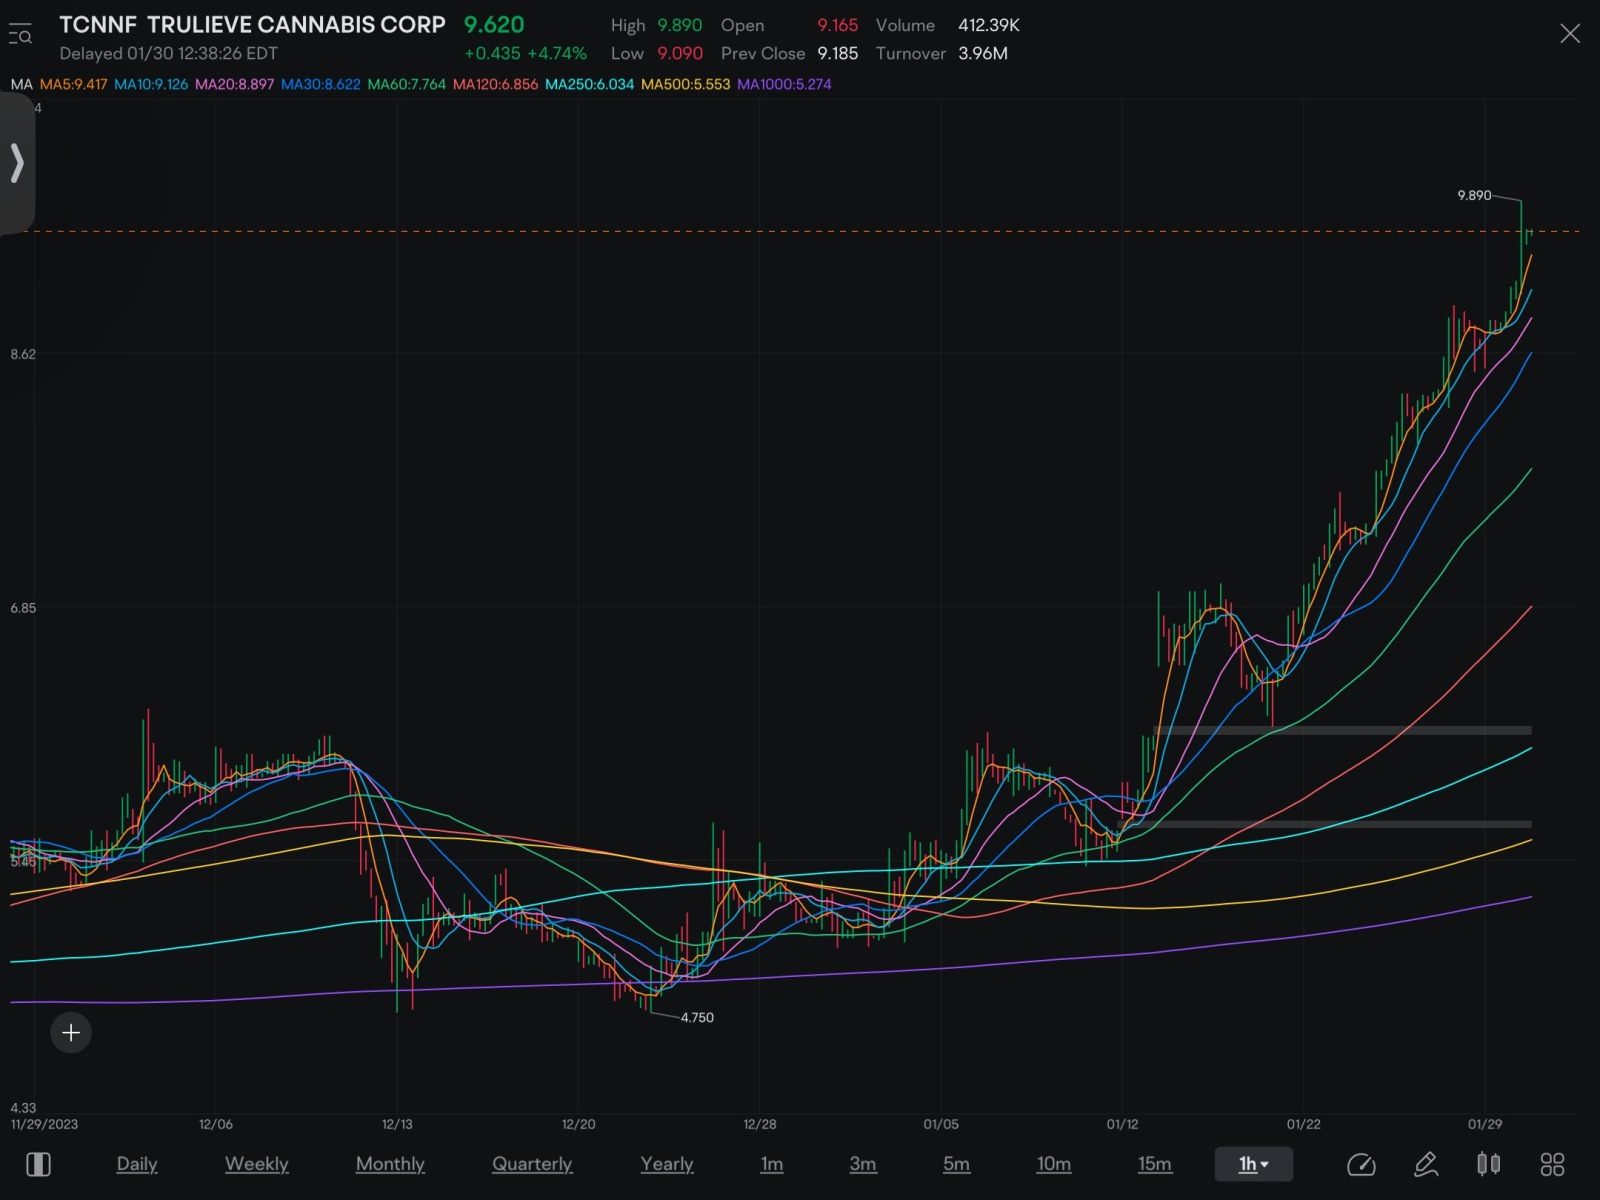
Task: Click the 8.62 price axis label
Action: (x=23, y=354)
